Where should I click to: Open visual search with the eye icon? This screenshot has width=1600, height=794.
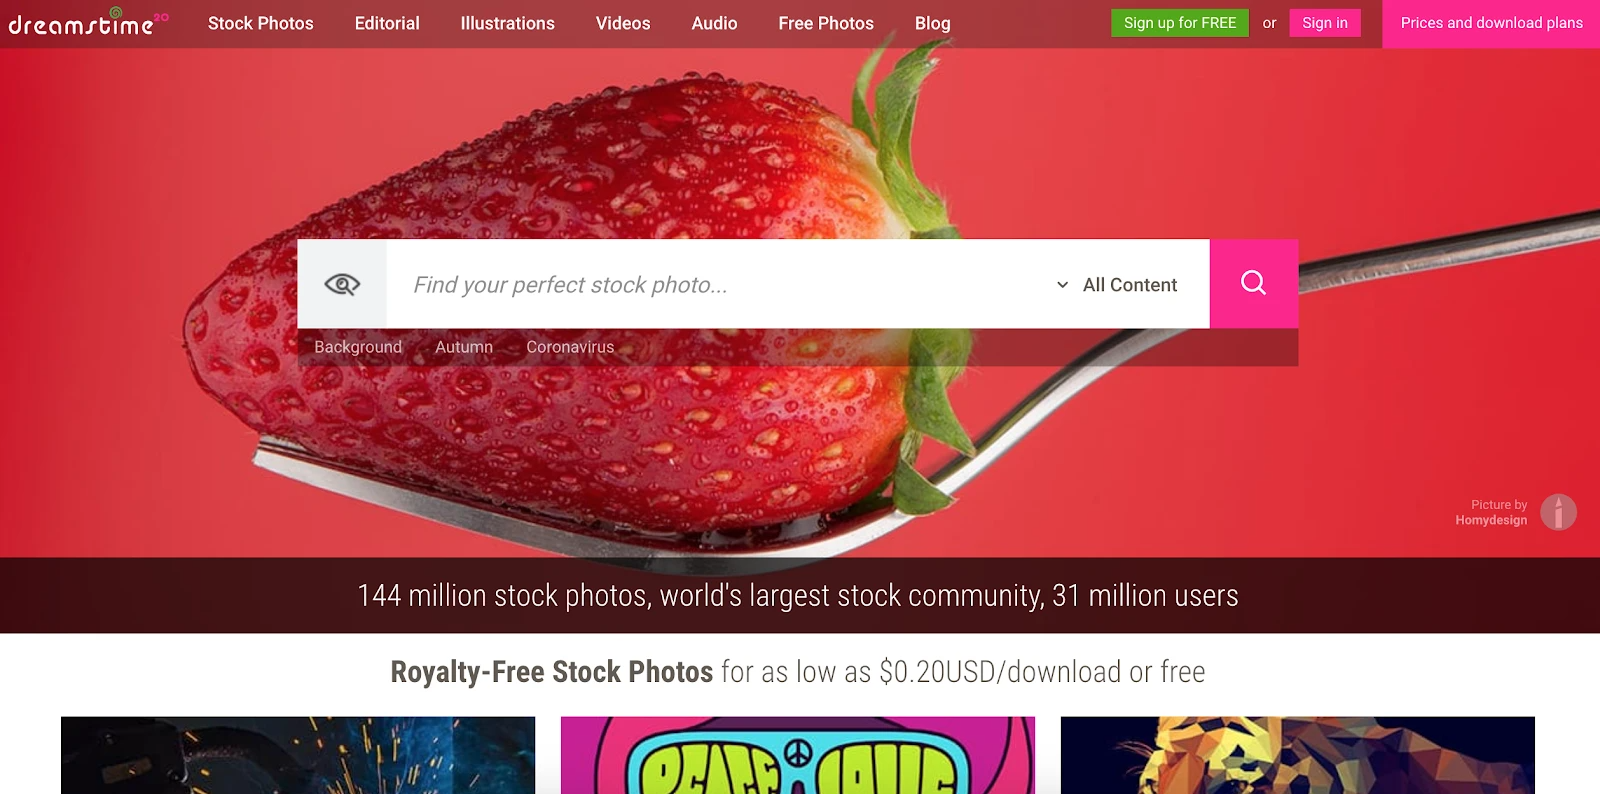coord(342,284)
